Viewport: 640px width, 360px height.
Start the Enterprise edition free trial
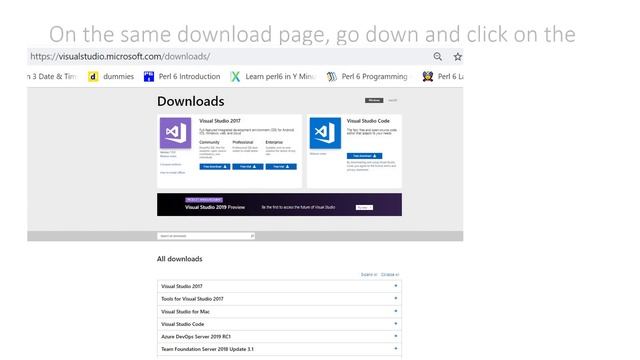coord(281,167)
